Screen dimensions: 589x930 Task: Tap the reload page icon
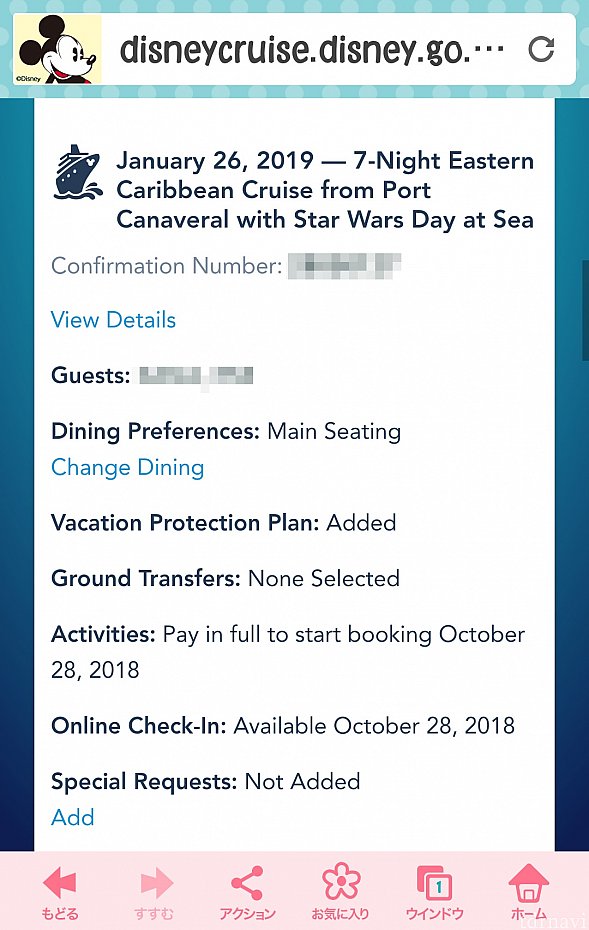coord(541,49)
